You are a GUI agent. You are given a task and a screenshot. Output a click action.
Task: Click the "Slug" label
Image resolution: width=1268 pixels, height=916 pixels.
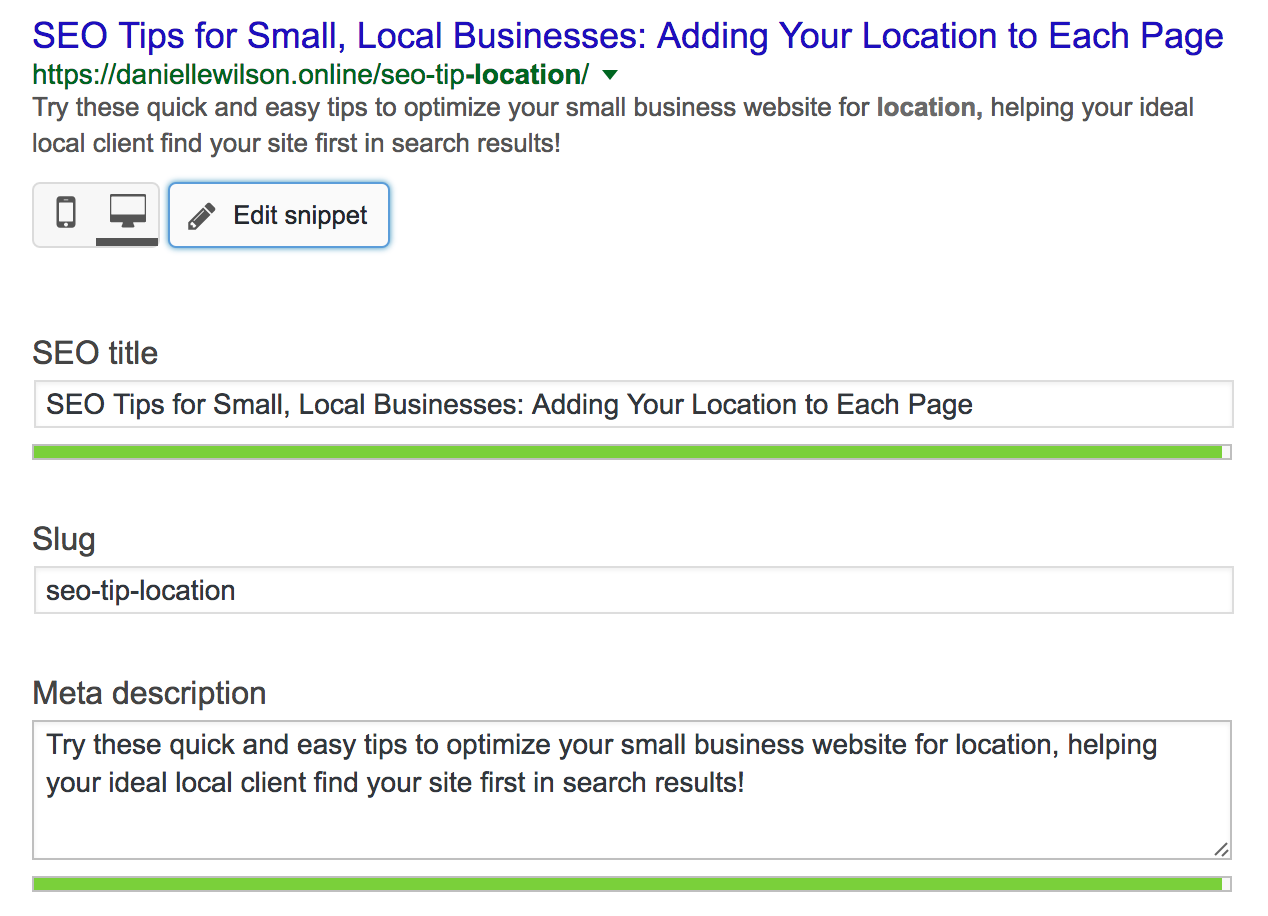tap(64, 540)
